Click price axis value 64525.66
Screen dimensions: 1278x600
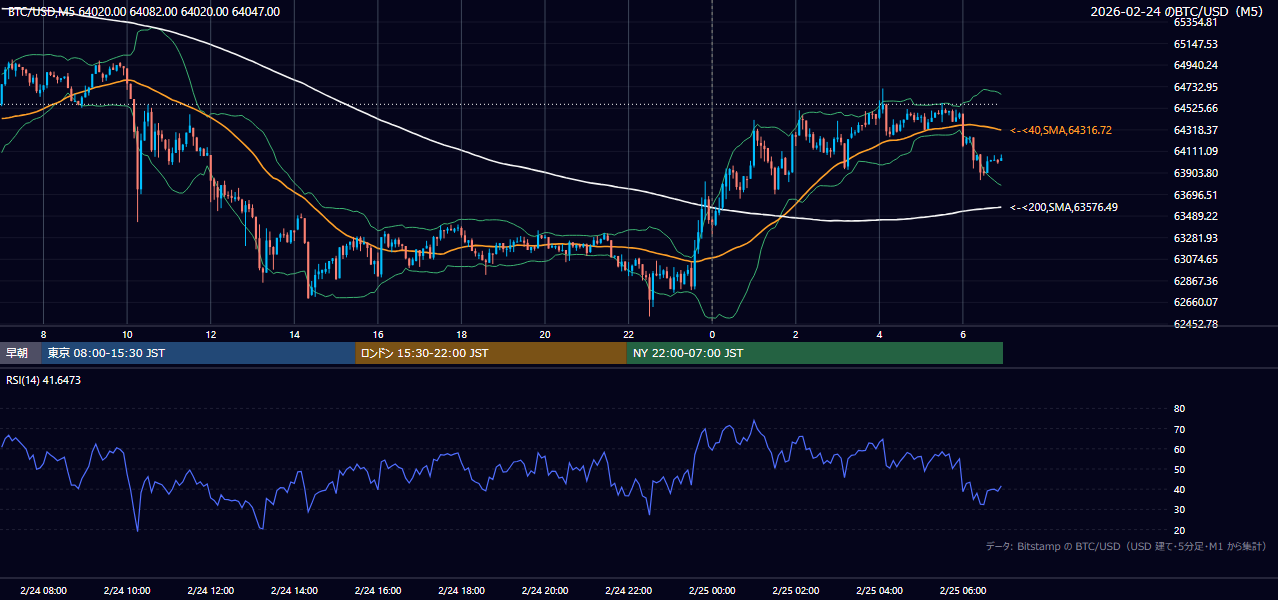coord(1195,108)
